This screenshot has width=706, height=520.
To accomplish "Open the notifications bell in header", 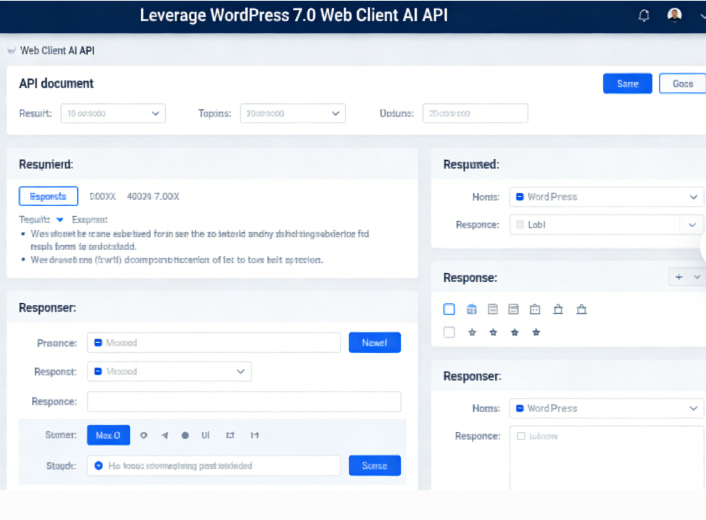I will (644, 15).
